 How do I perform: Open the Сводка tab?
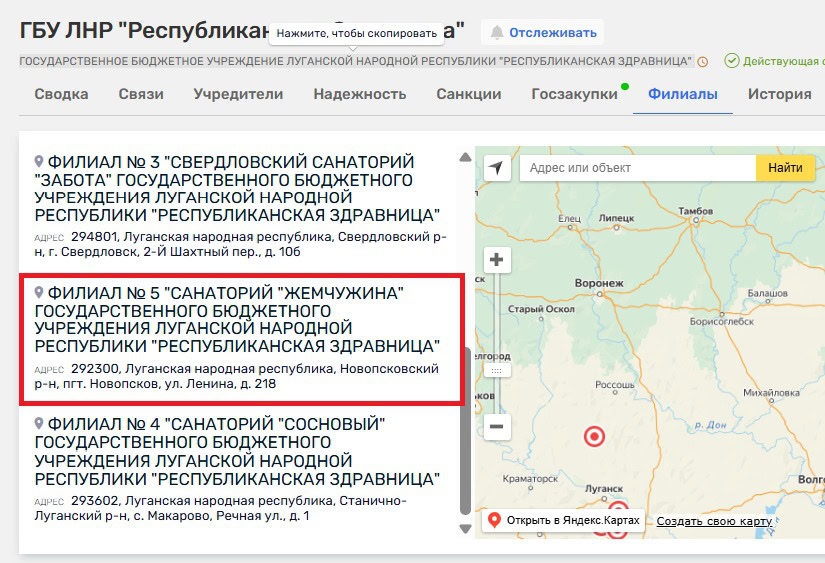pyautogui.click(x=61, y=94)
